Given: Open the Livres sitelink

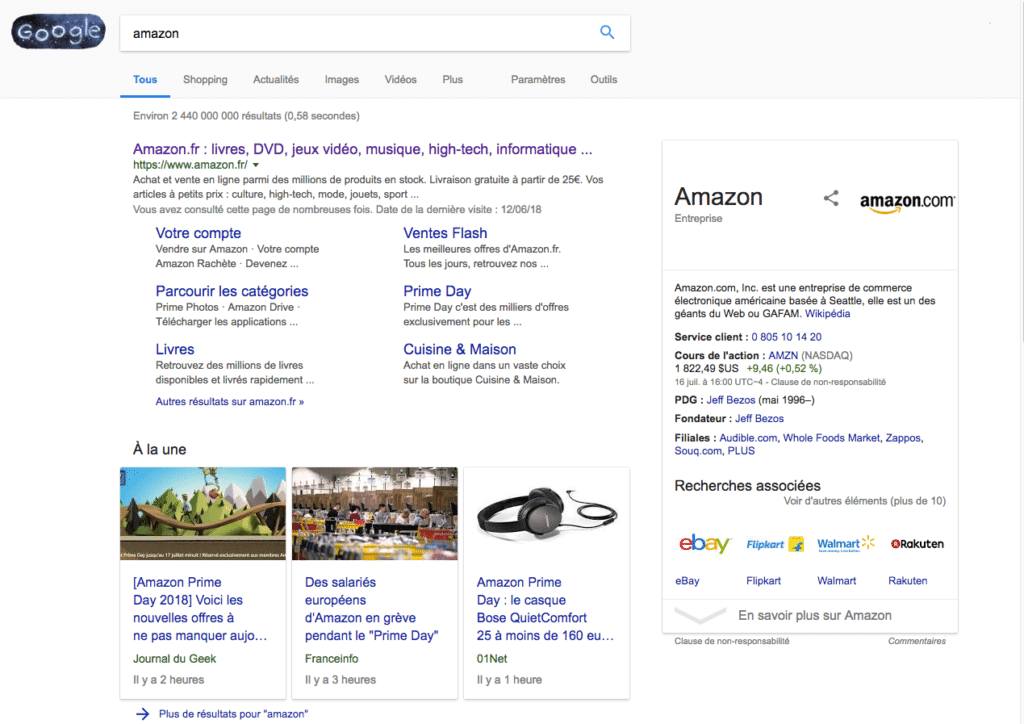Looking at the screenshot, I should pyautogui.click(x=174, y=349).
